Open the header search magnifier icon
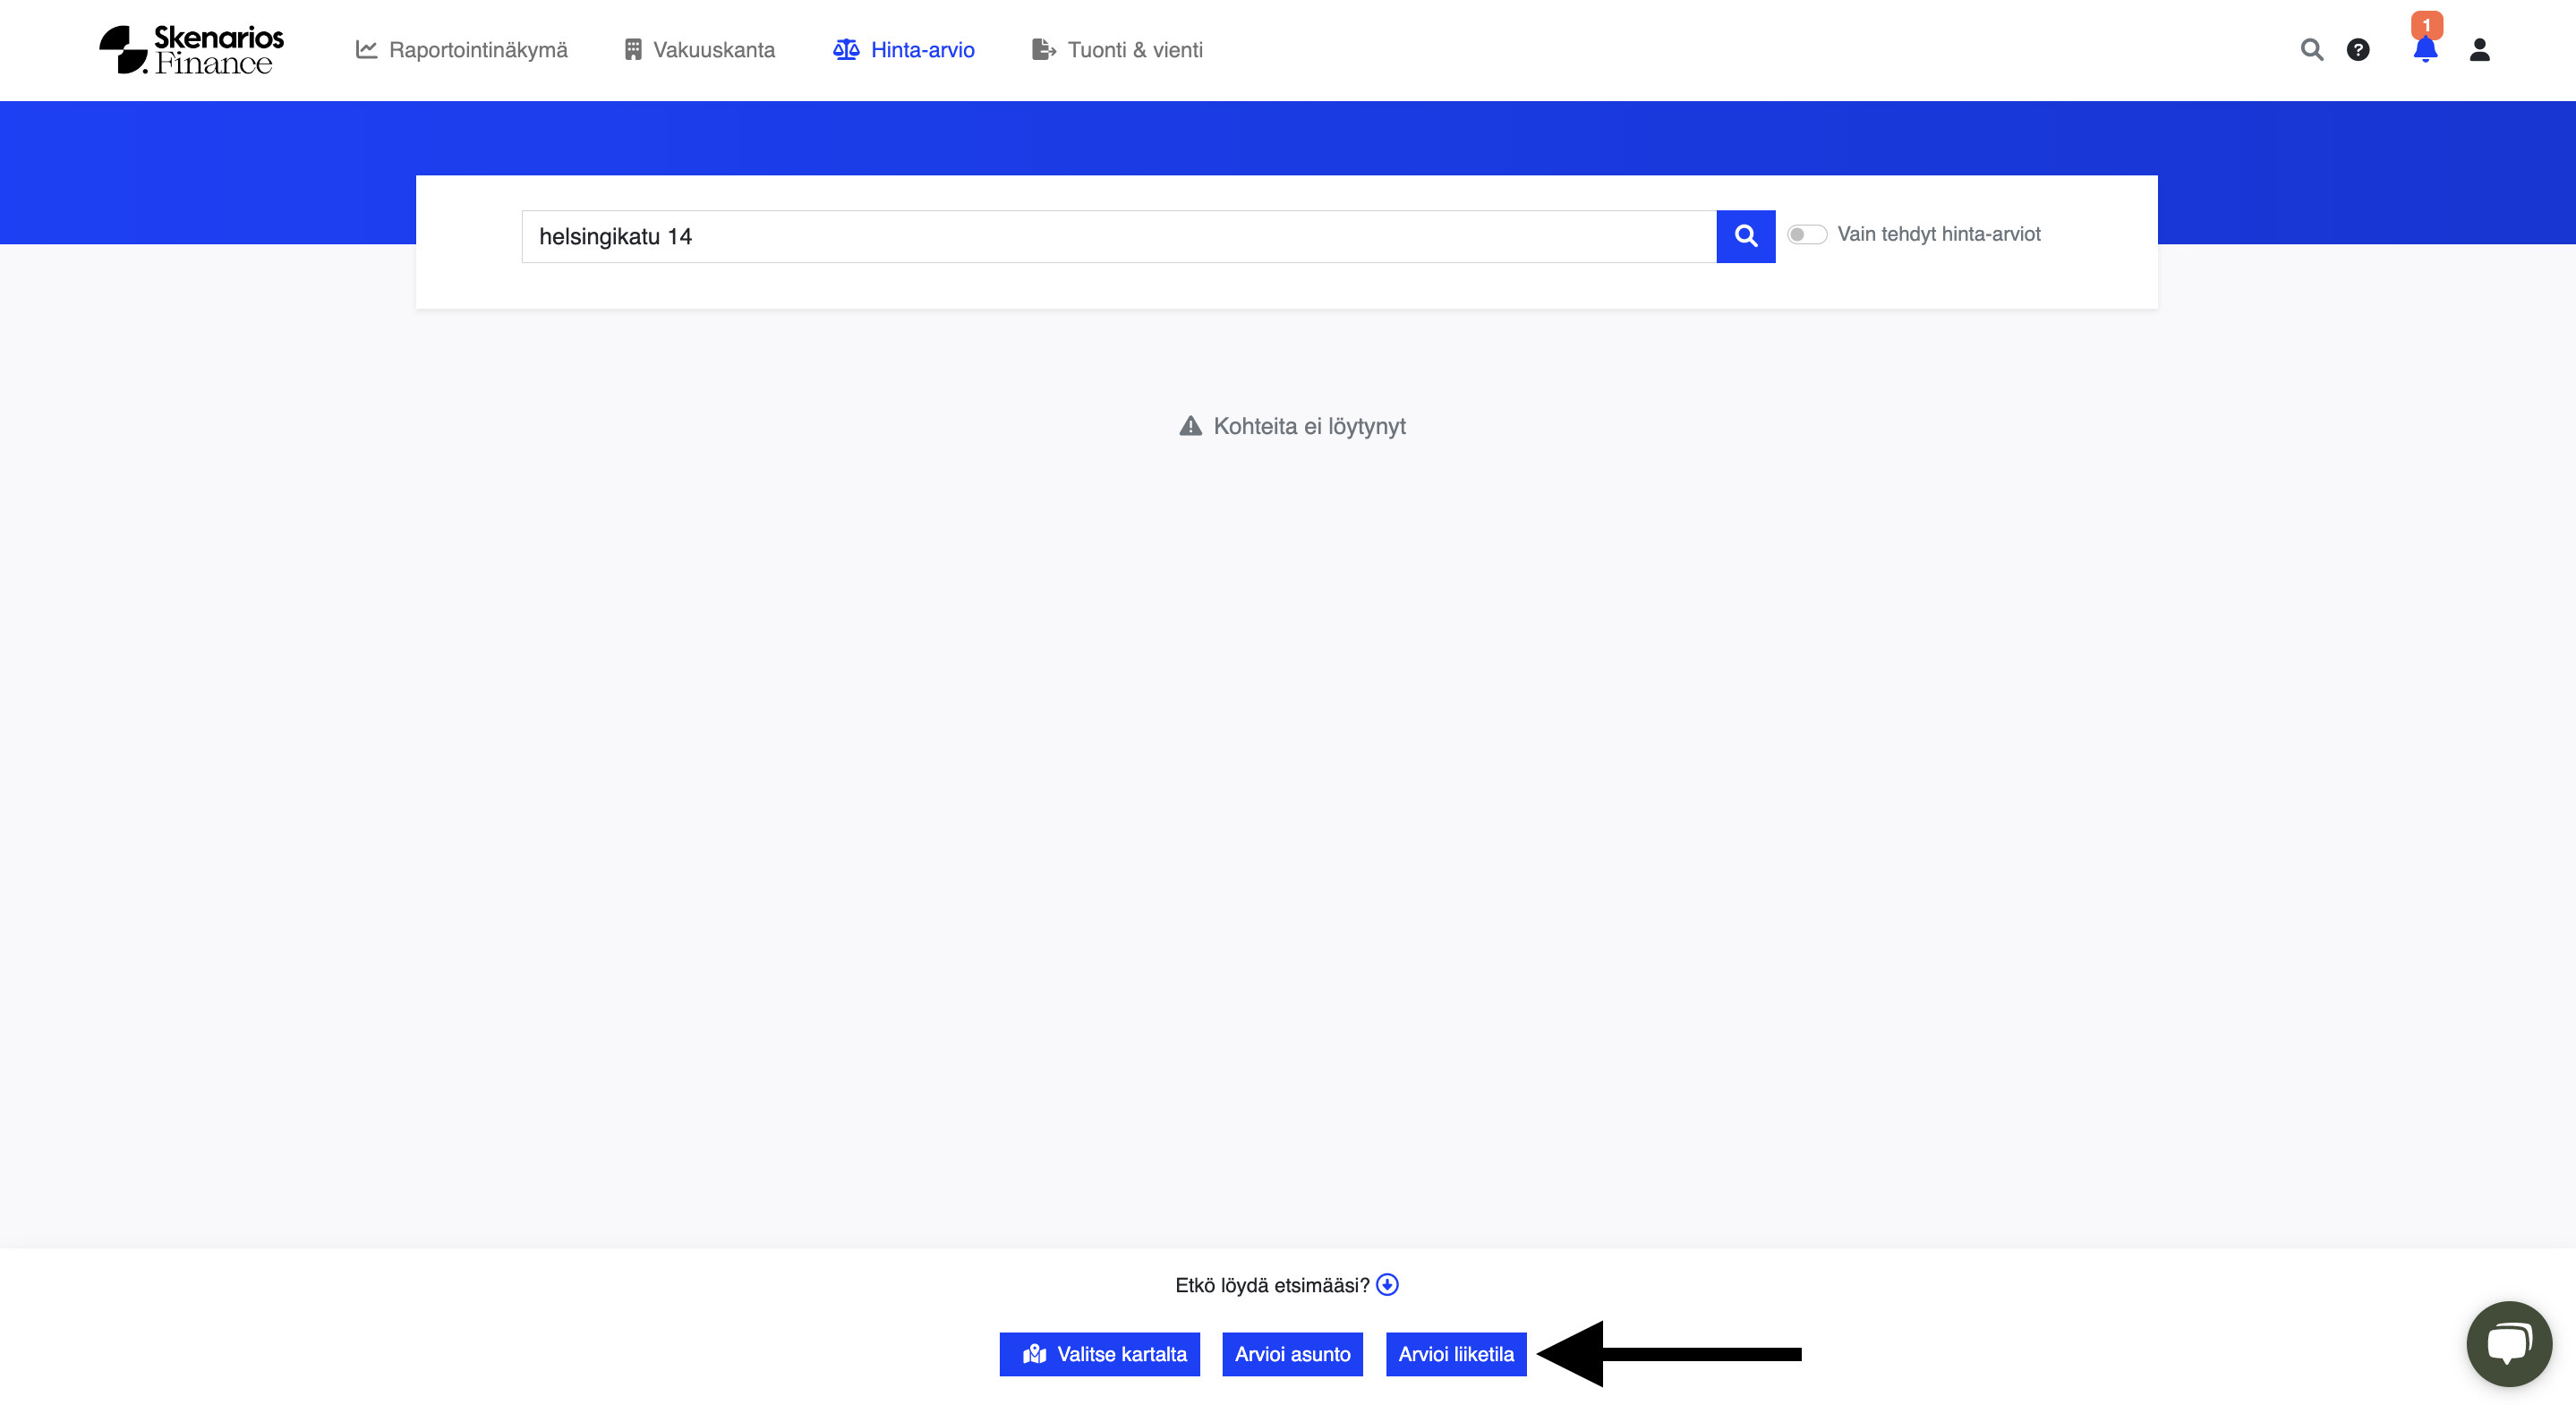This screenshot has height=1405, width=2576. pyautogui.click(x=2311, y=49)
